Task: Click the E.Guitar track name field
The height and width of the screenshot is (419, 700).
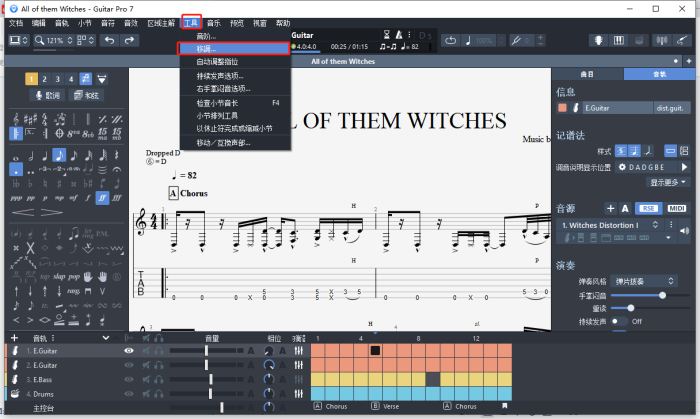Action: [x=612, y=108]
